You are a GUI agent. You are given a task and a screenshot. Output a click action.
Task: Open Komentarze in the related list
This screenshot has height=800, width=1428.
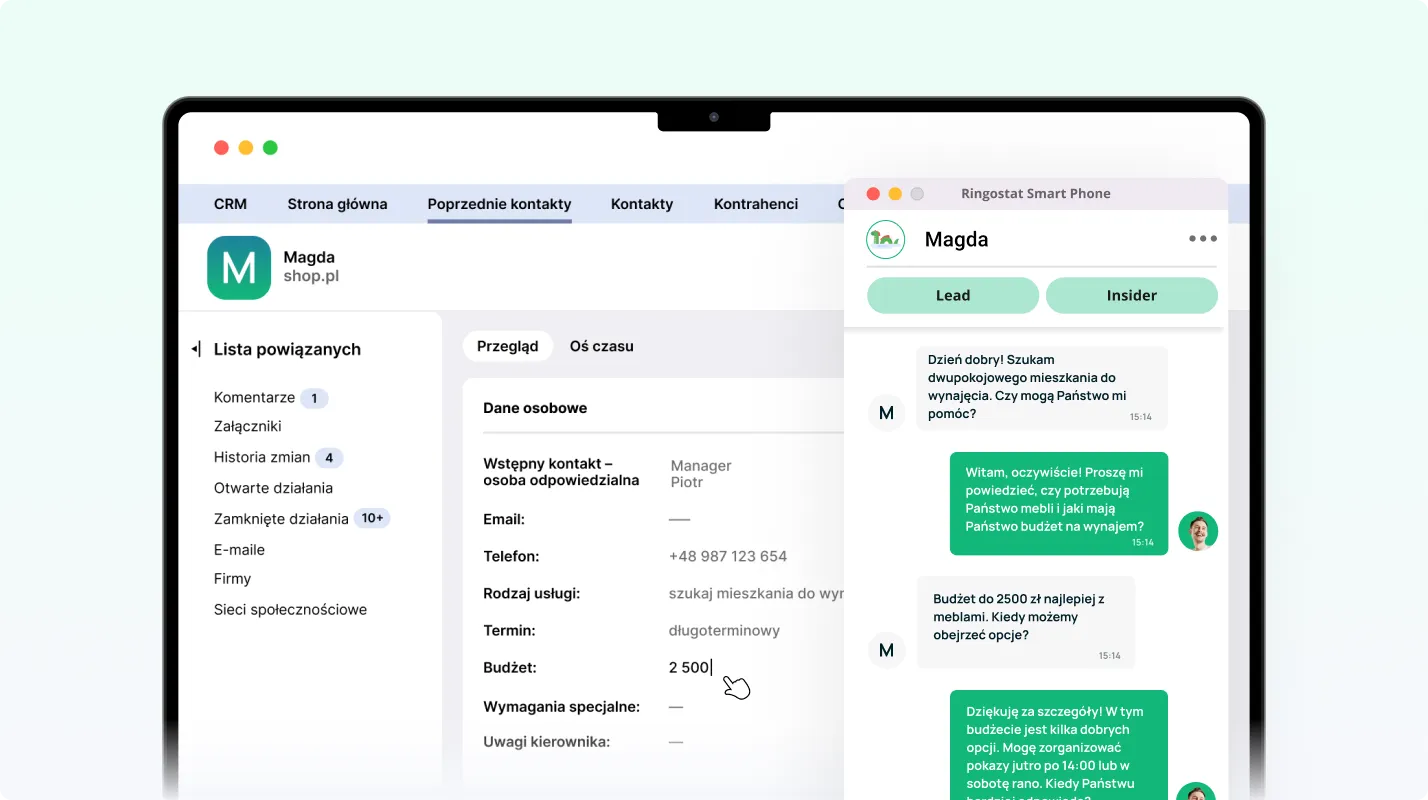[x=254, y=398]
